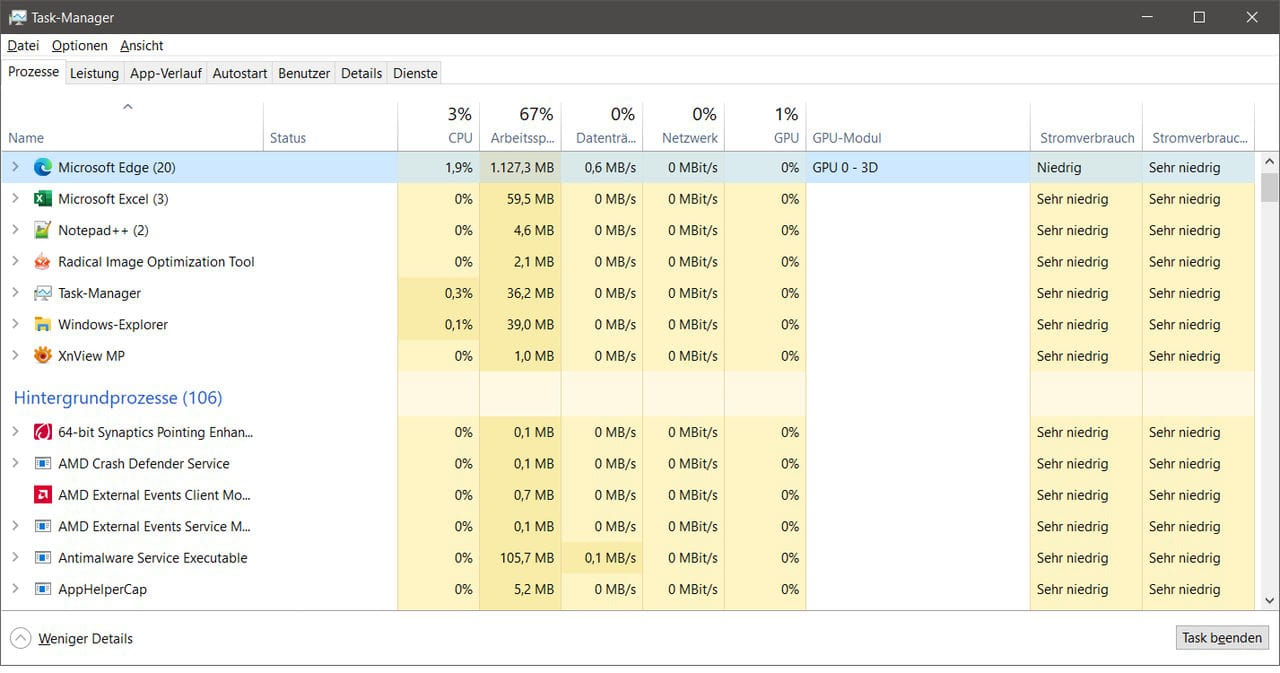Click the Microsoft Excel process icon
1280x673 pixels.
42,199
